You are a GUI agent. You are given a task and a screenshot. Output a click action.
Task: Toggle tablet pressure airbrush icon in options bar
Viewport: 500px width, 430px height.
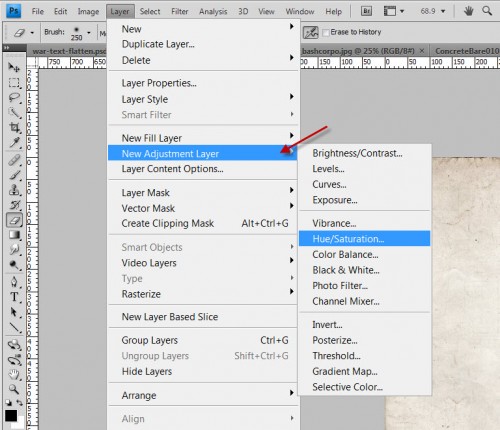(311, 32)
